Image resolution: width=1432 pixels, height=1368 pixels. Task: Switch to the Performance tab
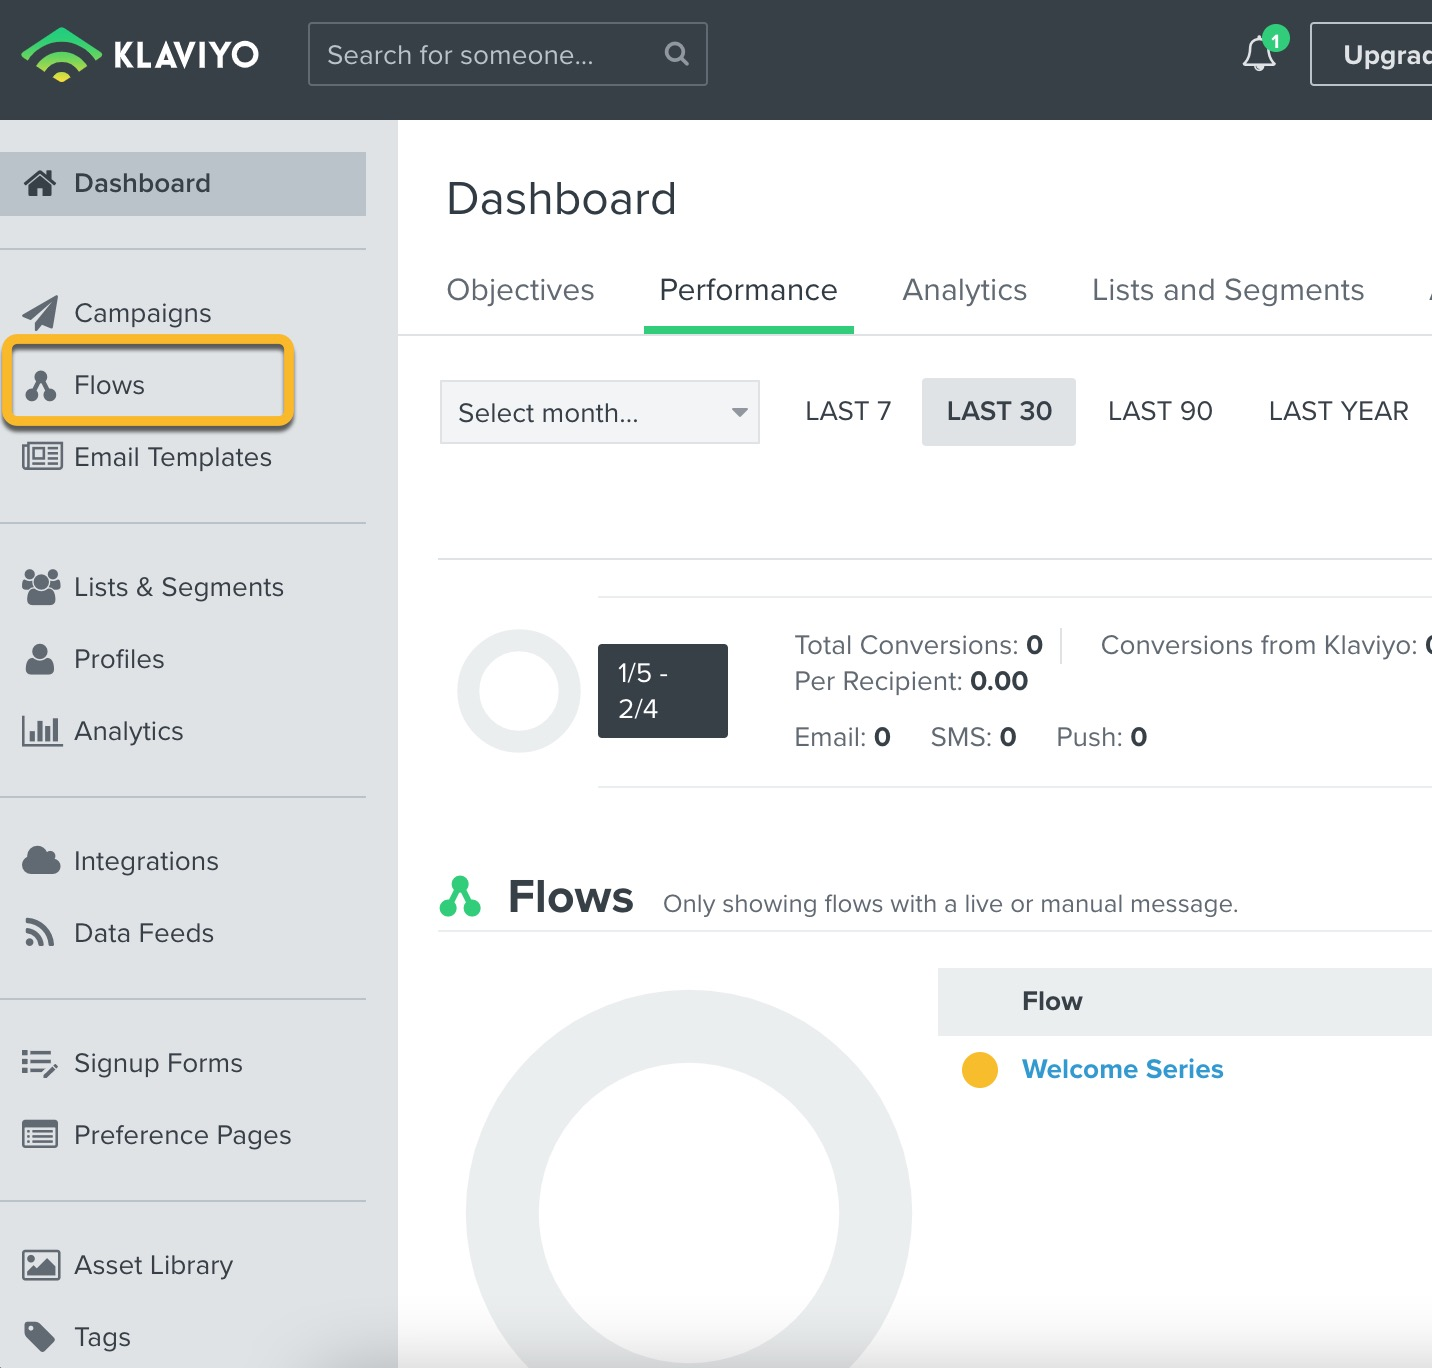coord(749,290)
